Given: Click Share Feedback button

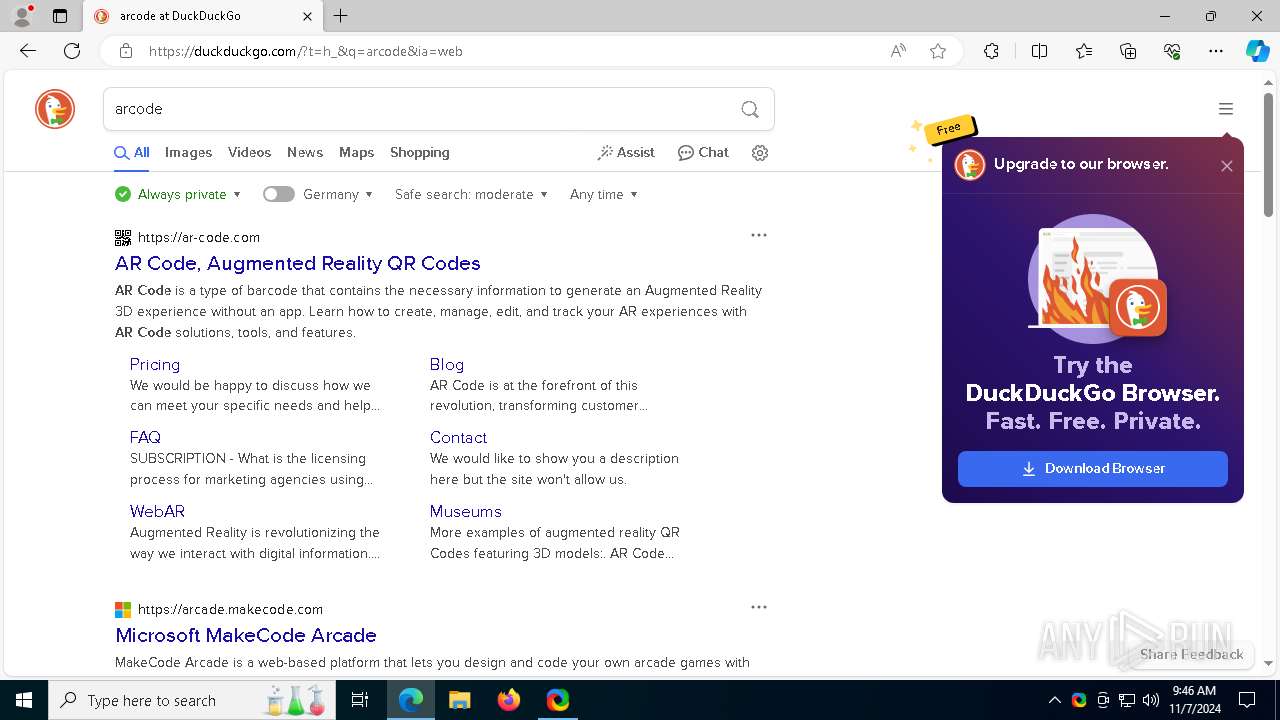Looking at the screenshot, I should pyautogui.click(x=1191, y=654).
